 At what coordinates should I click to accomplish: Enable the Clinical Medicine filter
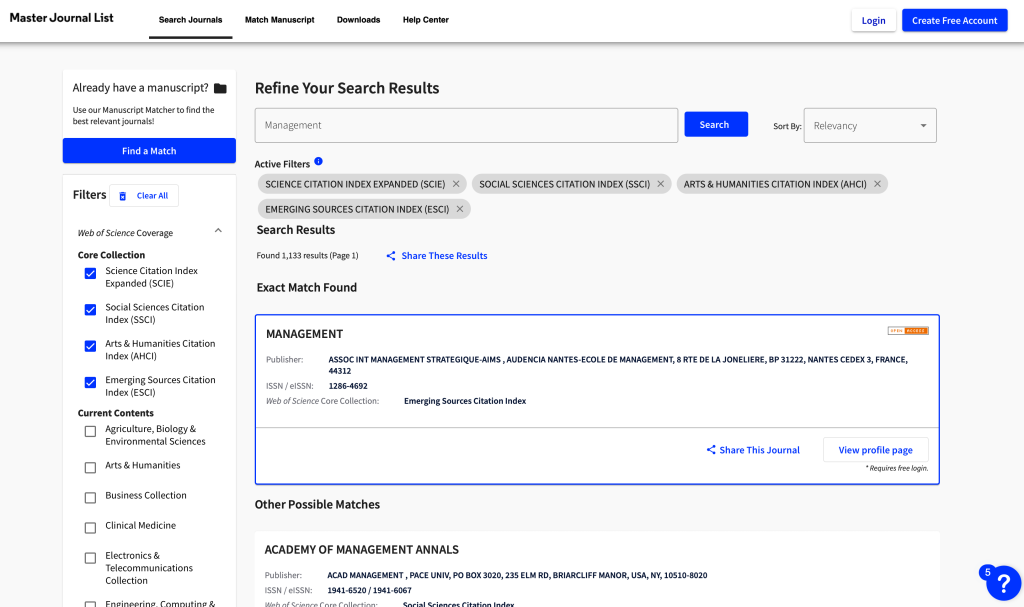click(90, 528)
